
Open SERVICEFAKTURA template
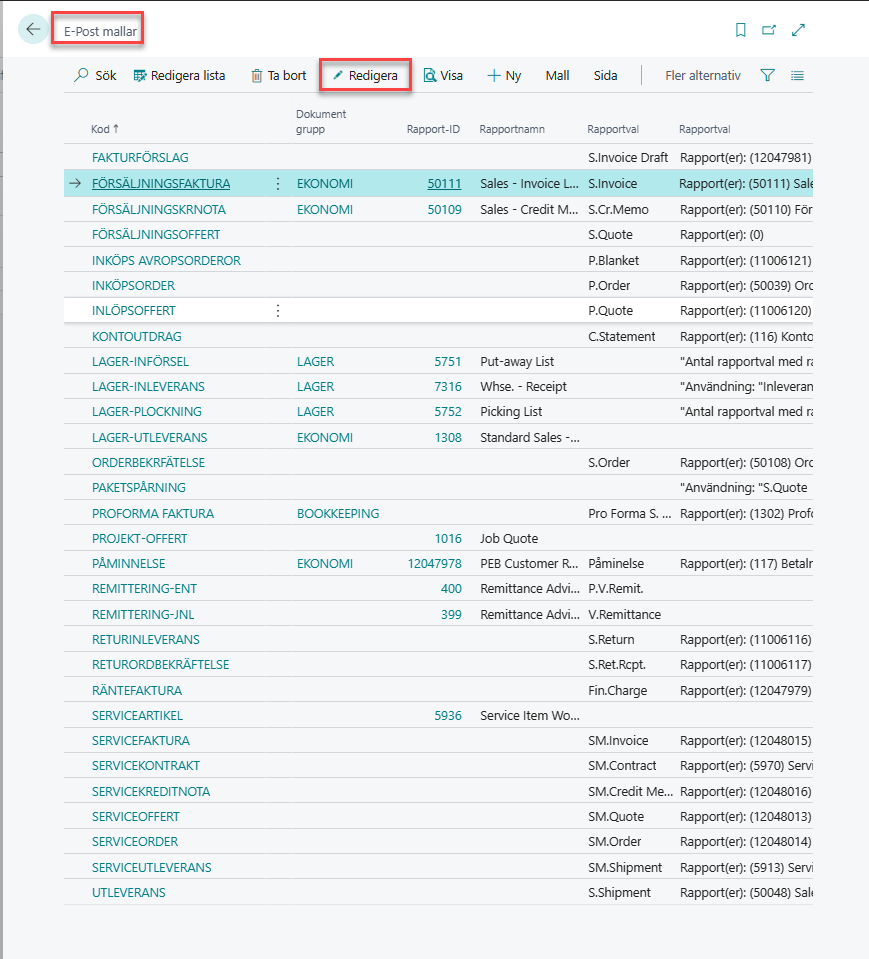(x=141, y=741)
